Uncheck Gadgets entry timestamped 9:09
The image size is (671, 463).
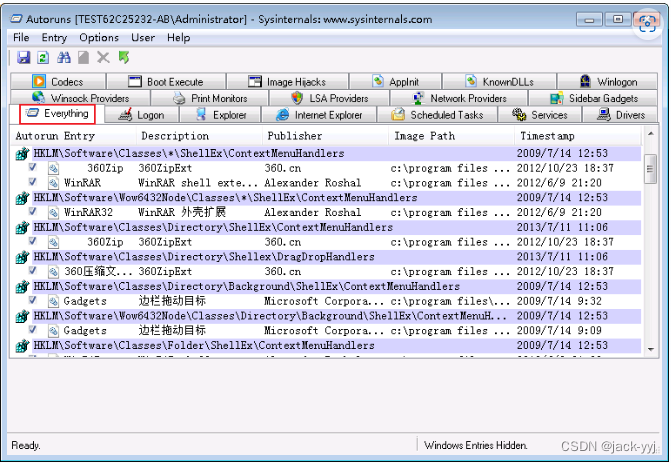pos(33,329)
